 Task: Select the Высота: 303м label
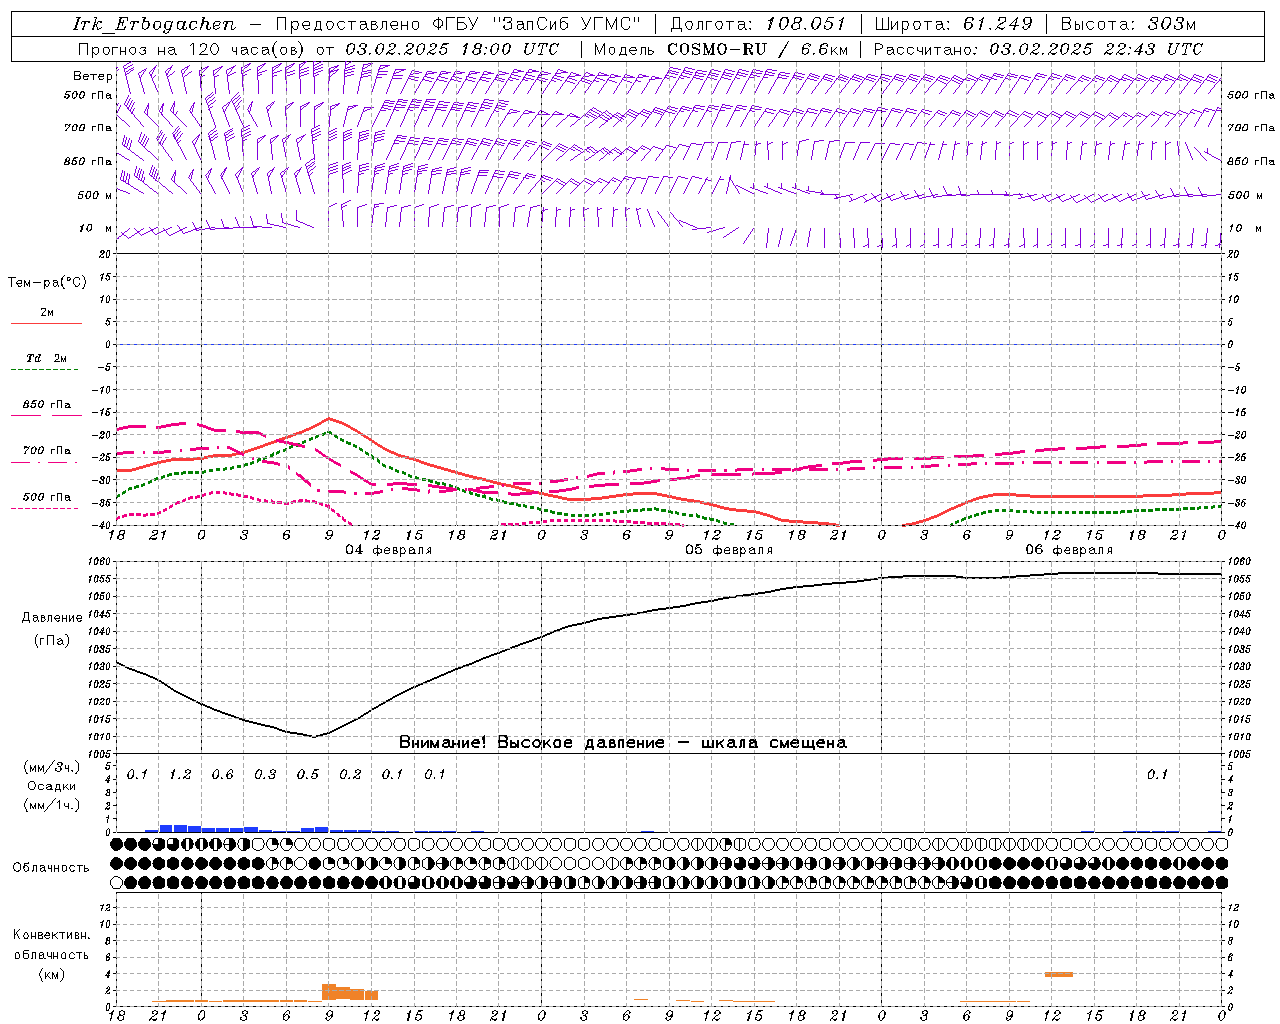click(1128, 24)
